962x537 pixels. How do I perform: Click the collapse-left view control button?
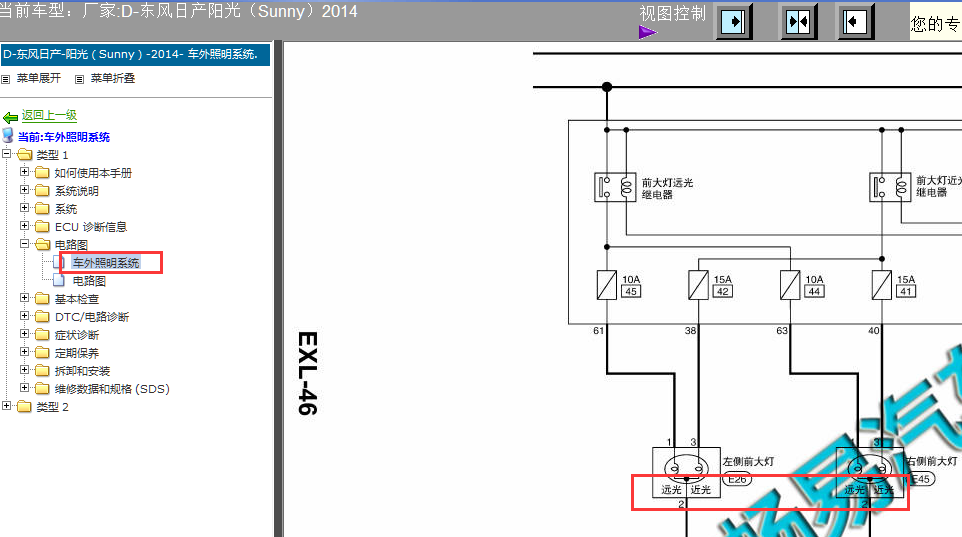click(855, 23)
